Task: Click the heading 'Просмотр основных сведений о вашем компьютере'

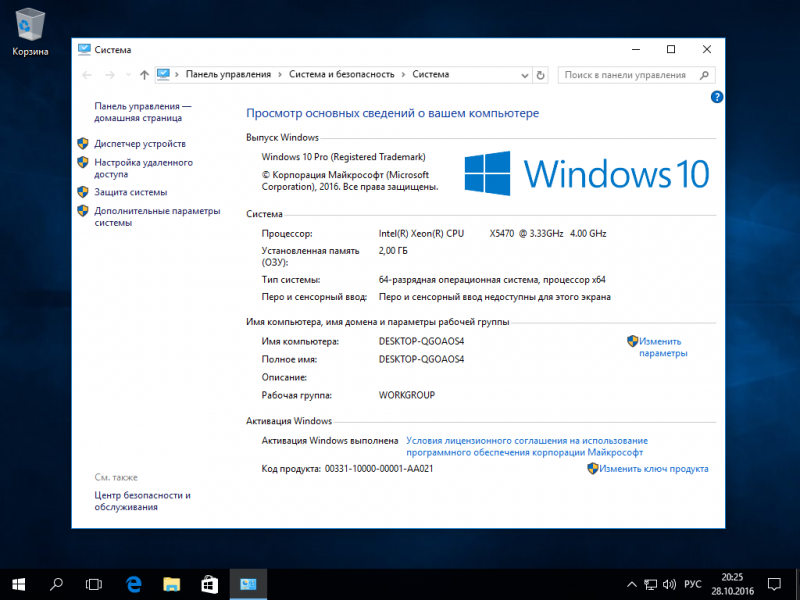Action: (392, 113)
